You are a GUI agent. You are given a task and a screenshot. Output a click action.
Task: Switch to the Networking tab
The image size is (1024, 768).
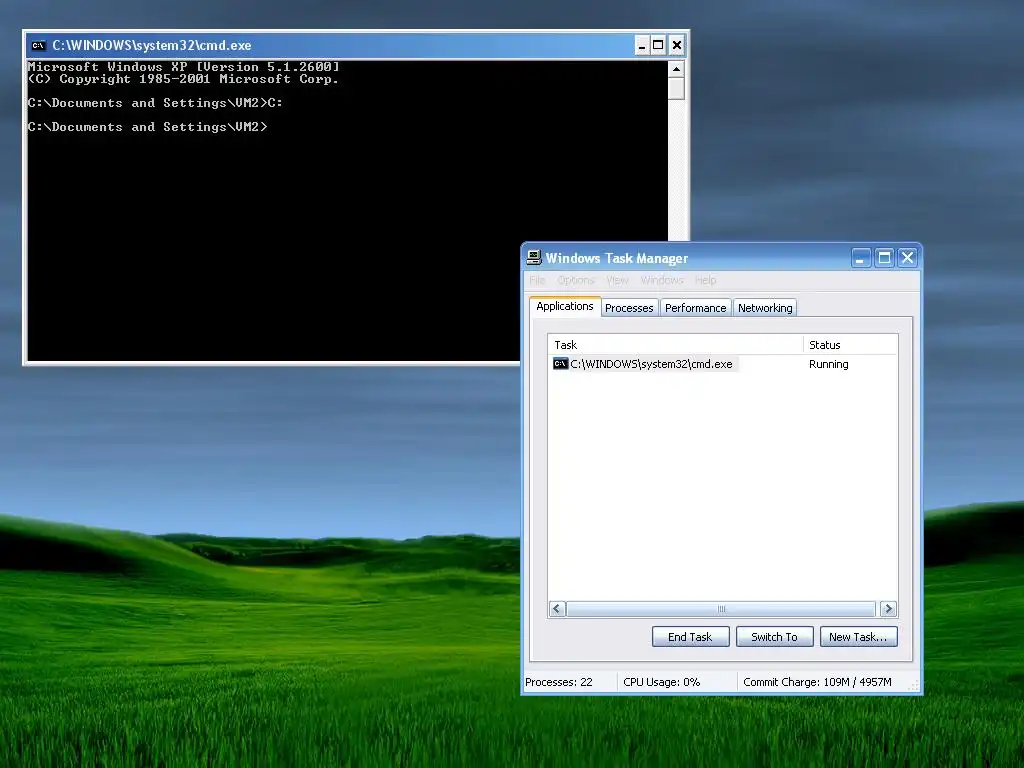(765, 308)
